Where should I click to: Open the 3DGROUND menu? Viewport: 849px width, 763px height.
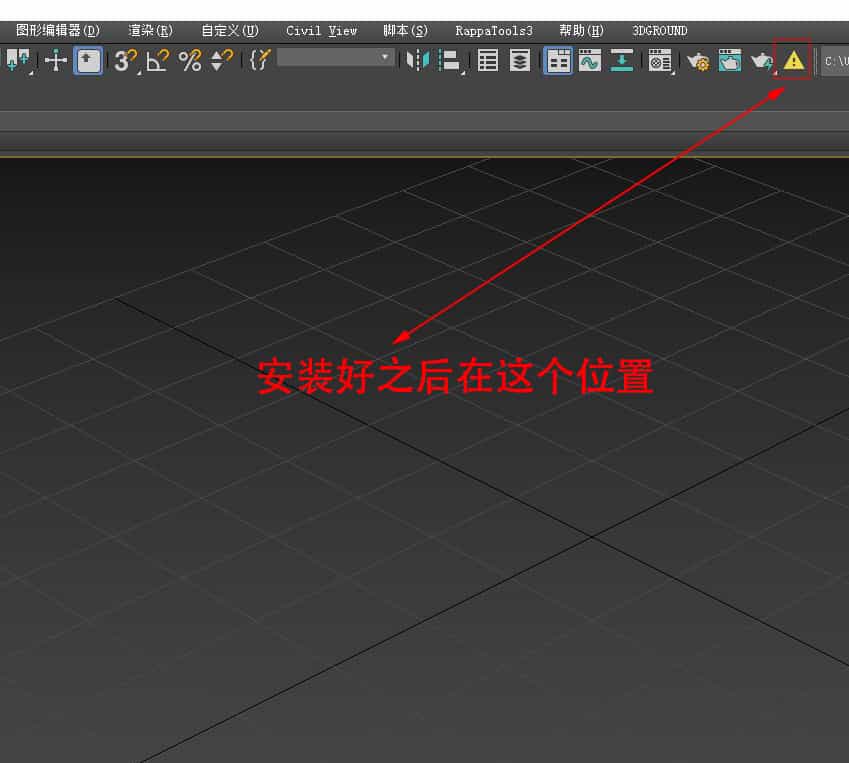point(660,31)
